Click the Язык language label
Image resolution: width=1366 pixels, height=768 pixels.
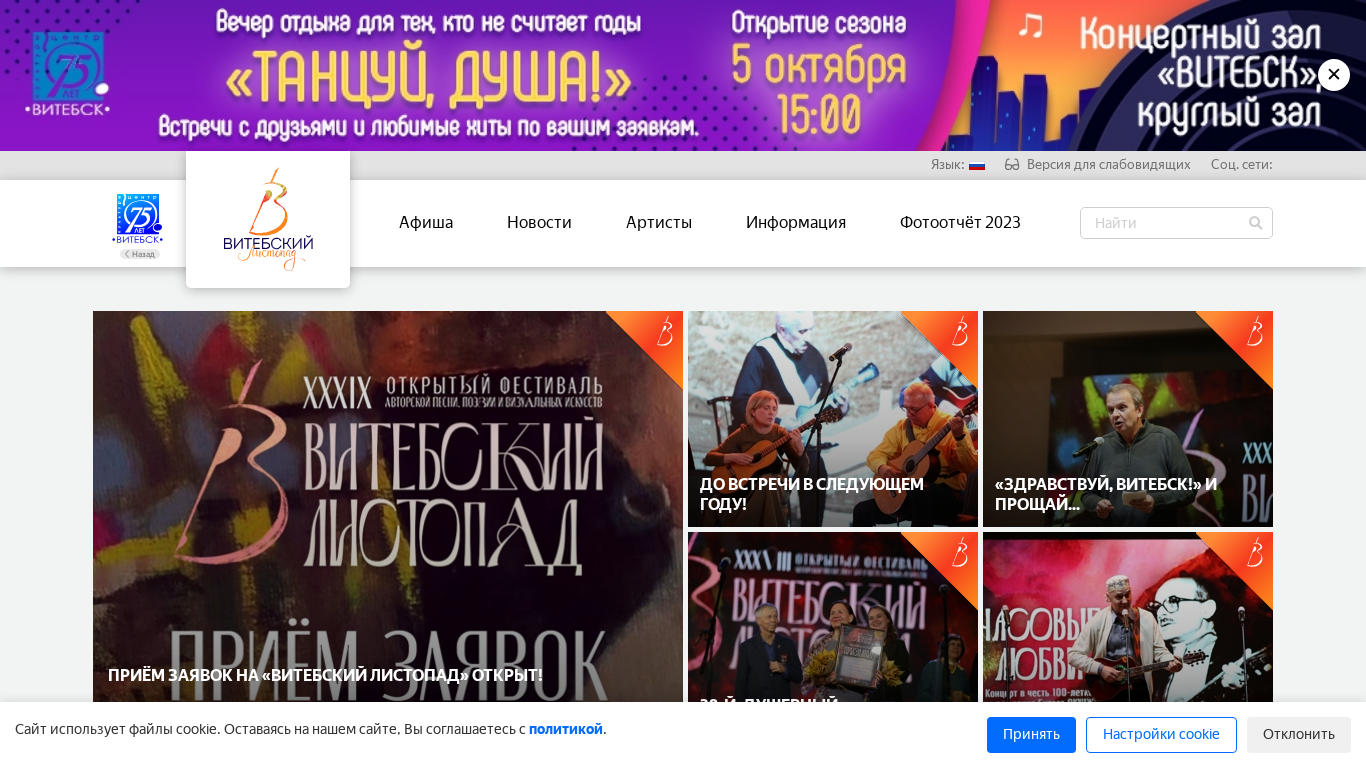click(x=947, y=165)
